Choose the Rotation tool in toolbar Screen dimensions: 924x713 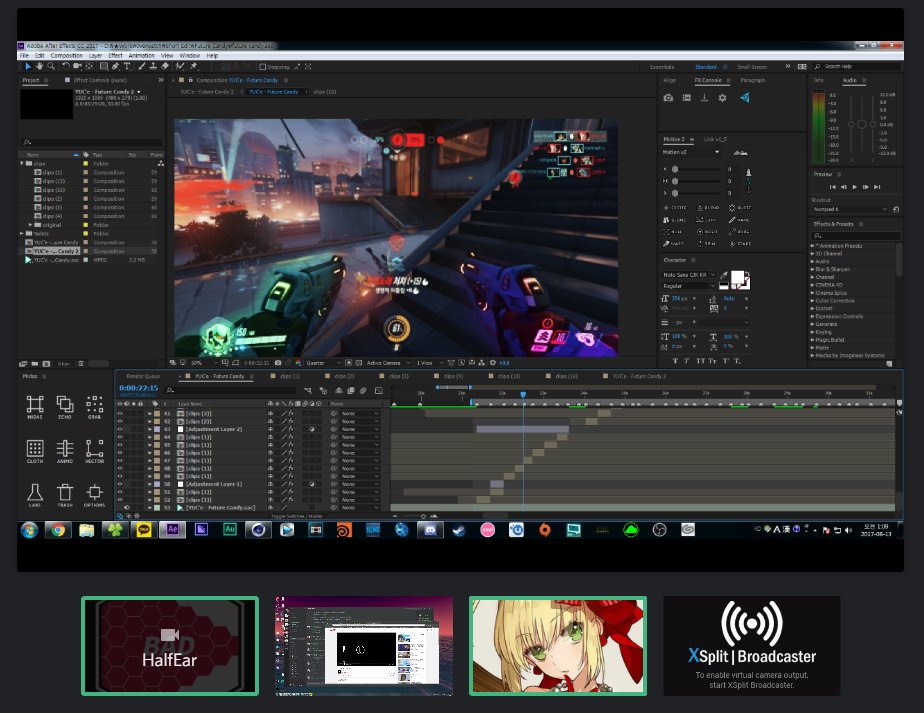[65, 67]
